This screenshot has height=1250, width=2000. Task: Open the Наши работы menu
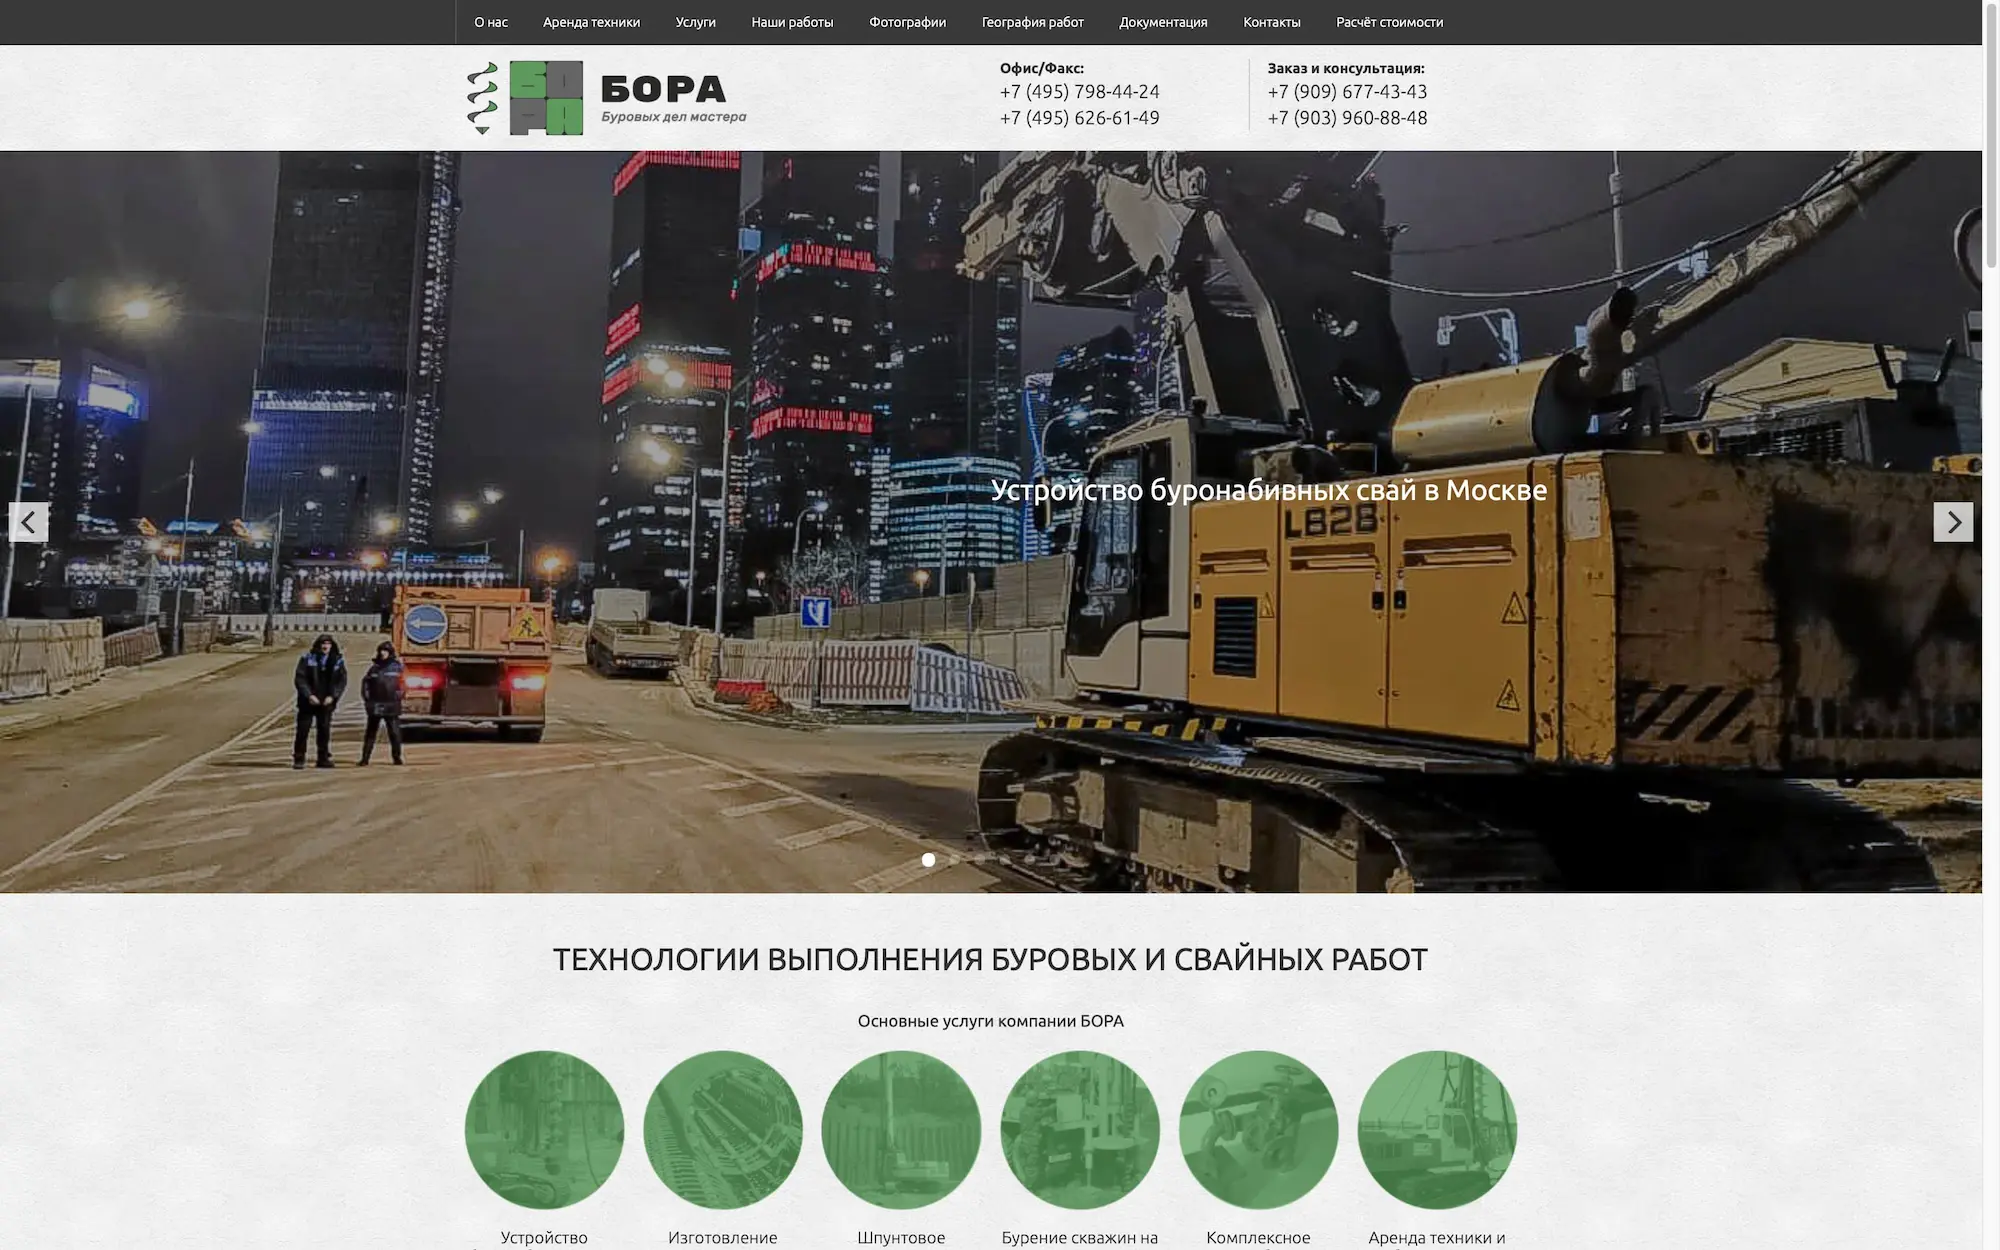click(x=792, y=22)
